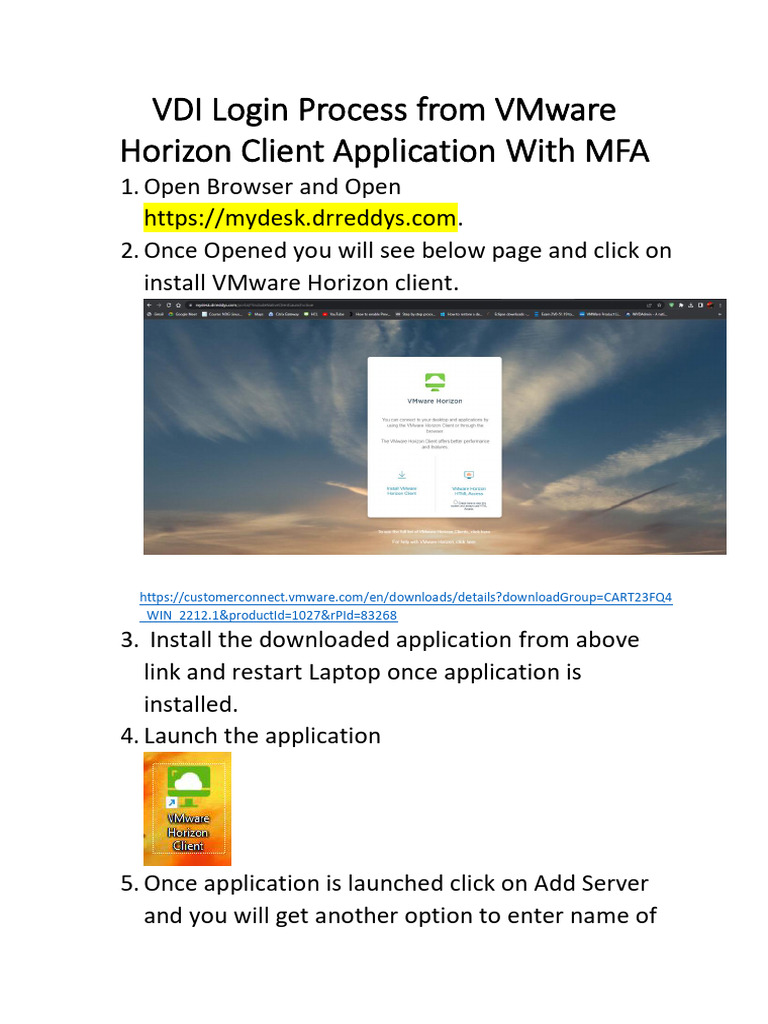768x1024 pixels.
Task: Tick the checkbox under HTML Access
Action: click(x=456, y=502)
